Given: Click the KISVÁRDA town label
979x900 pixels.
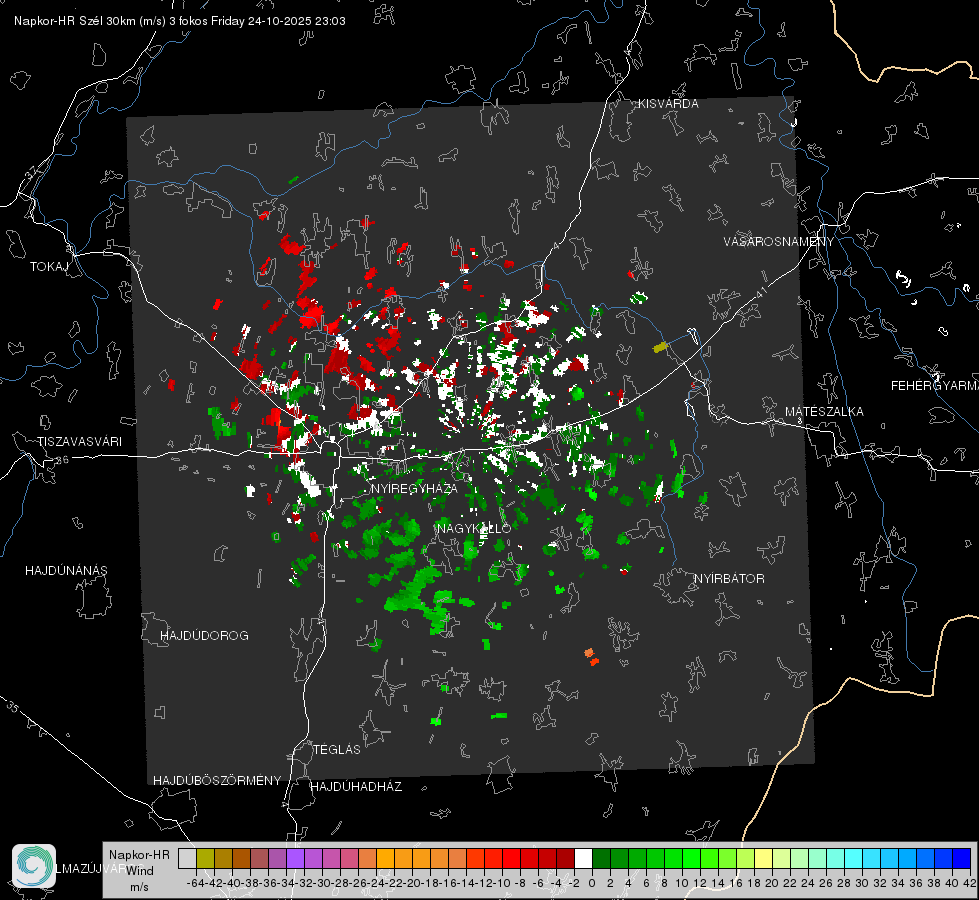Looking at the screenshot, I should tap(668, 104).
